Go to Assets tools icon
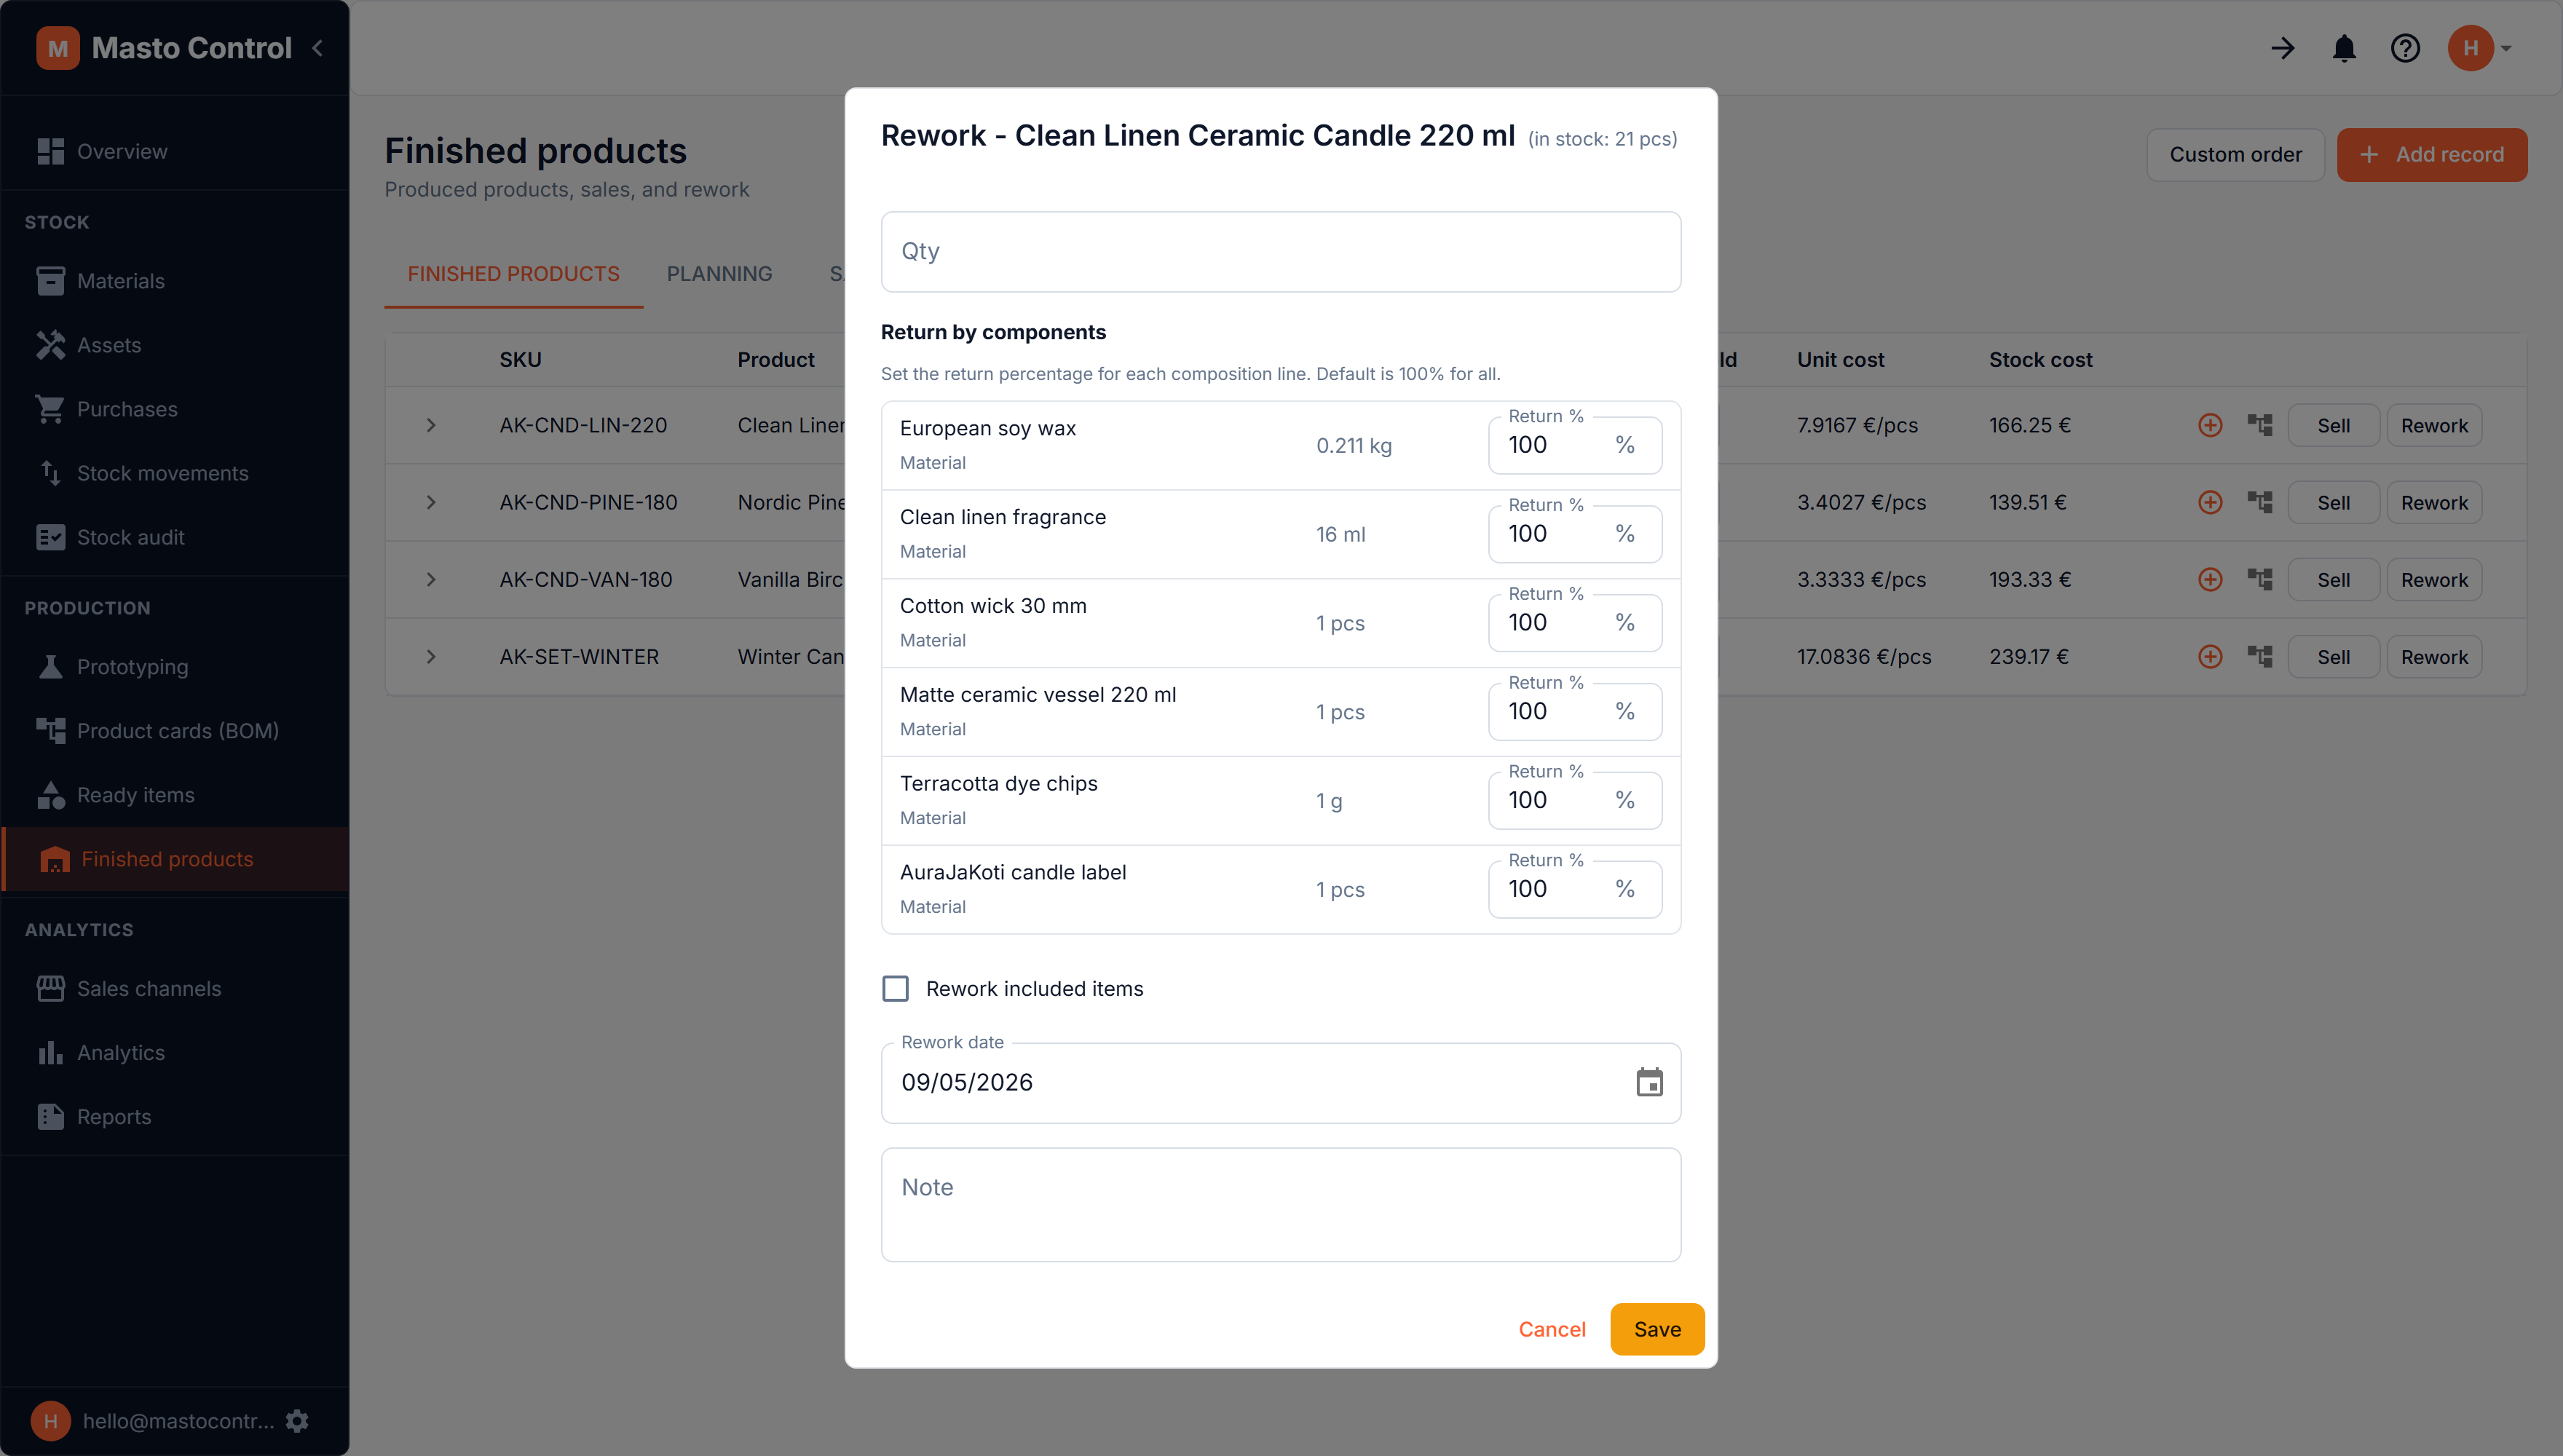The width and height of the screenshot is (2563, 1456). tap(50, 345)
